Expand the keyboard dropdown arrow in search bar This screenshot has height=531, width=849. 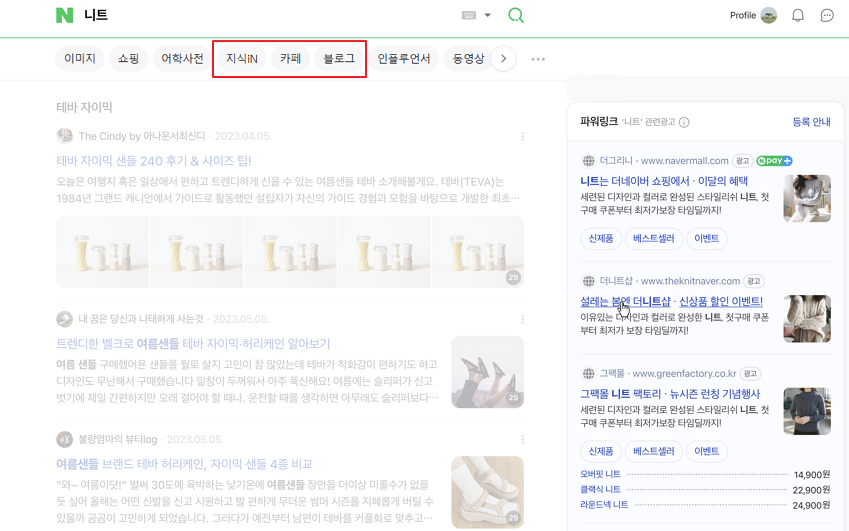click(x=488, y=15)
